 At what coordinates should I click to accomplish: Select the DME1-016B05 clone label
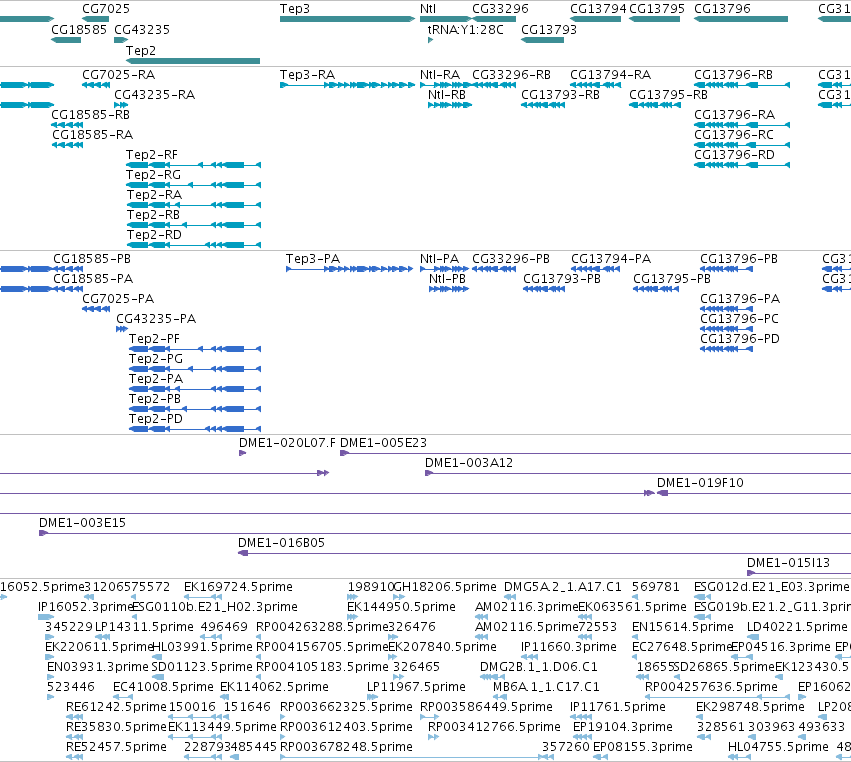pyautogui.click(x=281, y=543)
